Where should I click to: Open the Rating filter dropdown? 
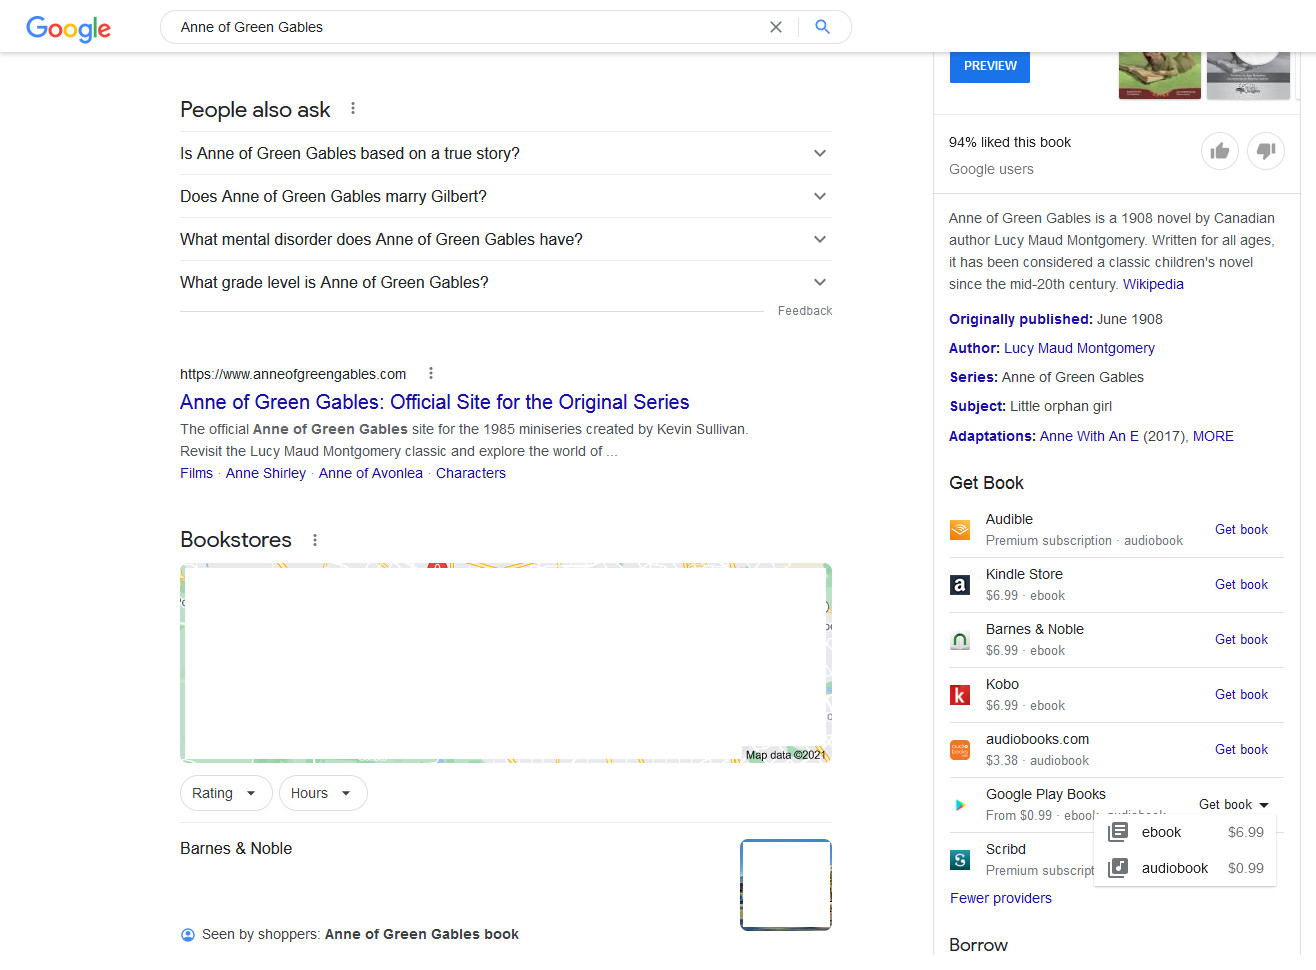click(x=226, y=793)
